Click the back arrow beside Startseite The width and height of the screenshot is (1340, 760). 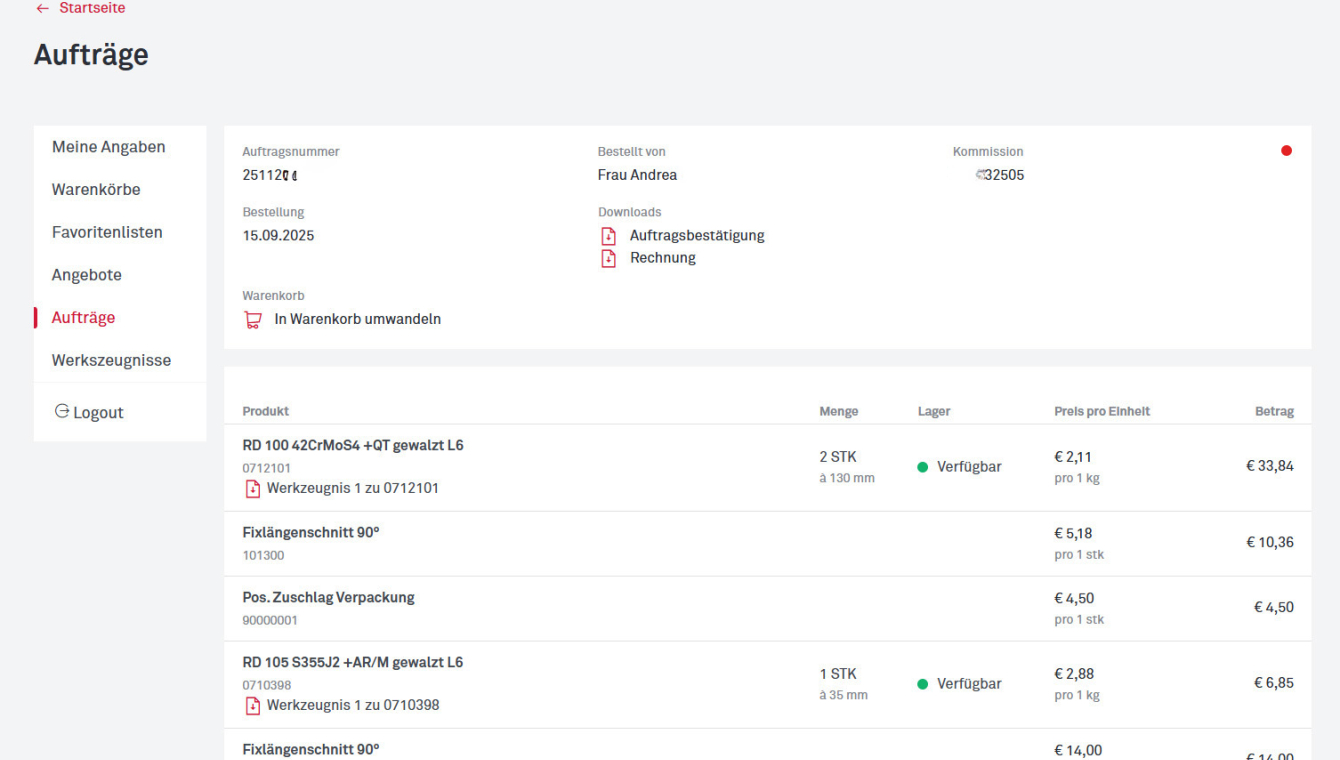(x=40, y=8)
